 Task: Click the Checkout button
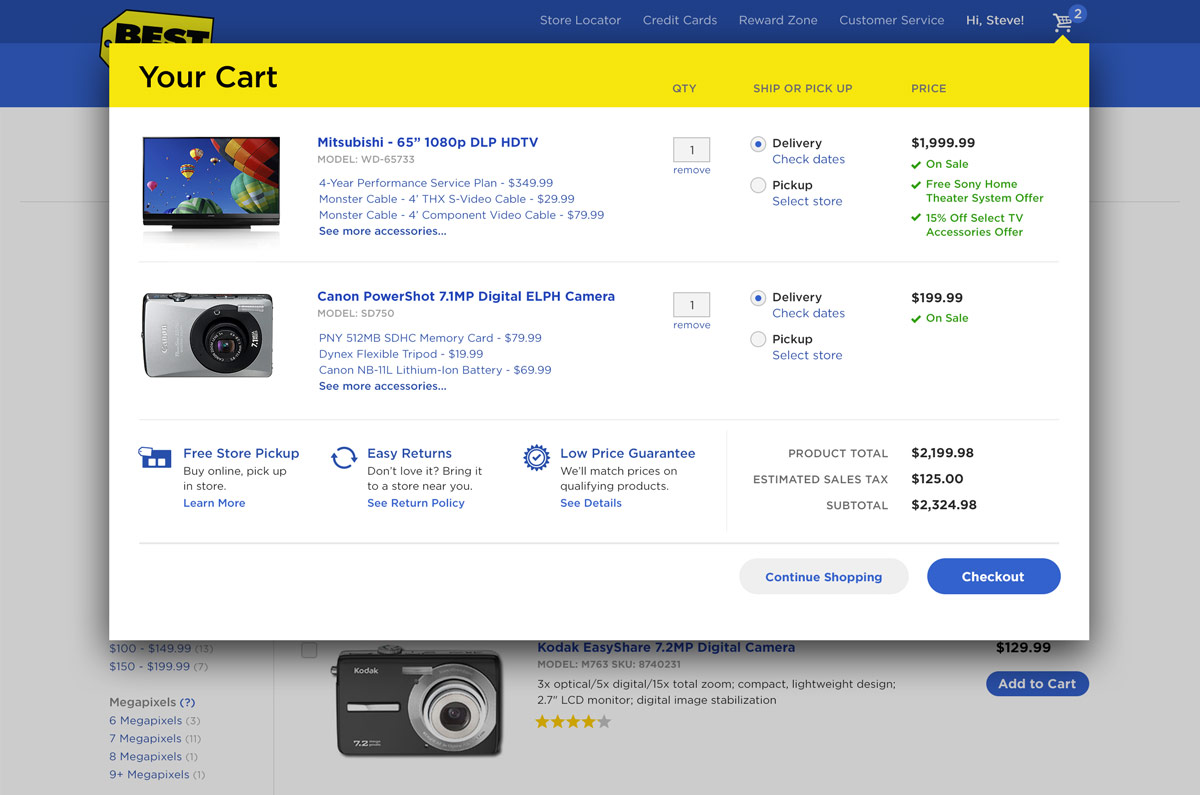click(x=993, y=576)
